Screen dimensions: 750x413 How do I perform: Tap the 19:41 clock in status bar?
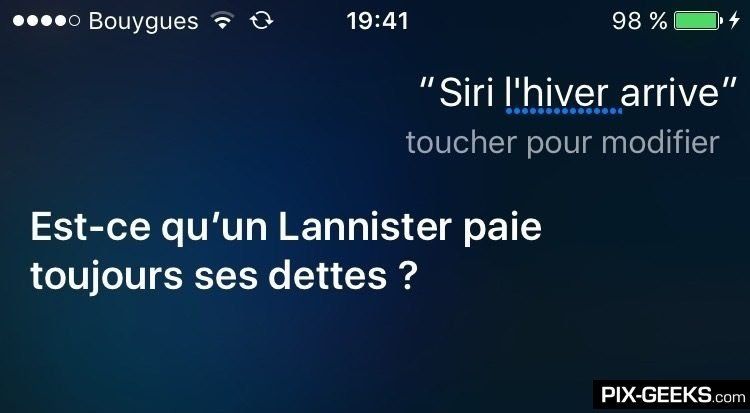pyautogui.click(x=377, y=21)
